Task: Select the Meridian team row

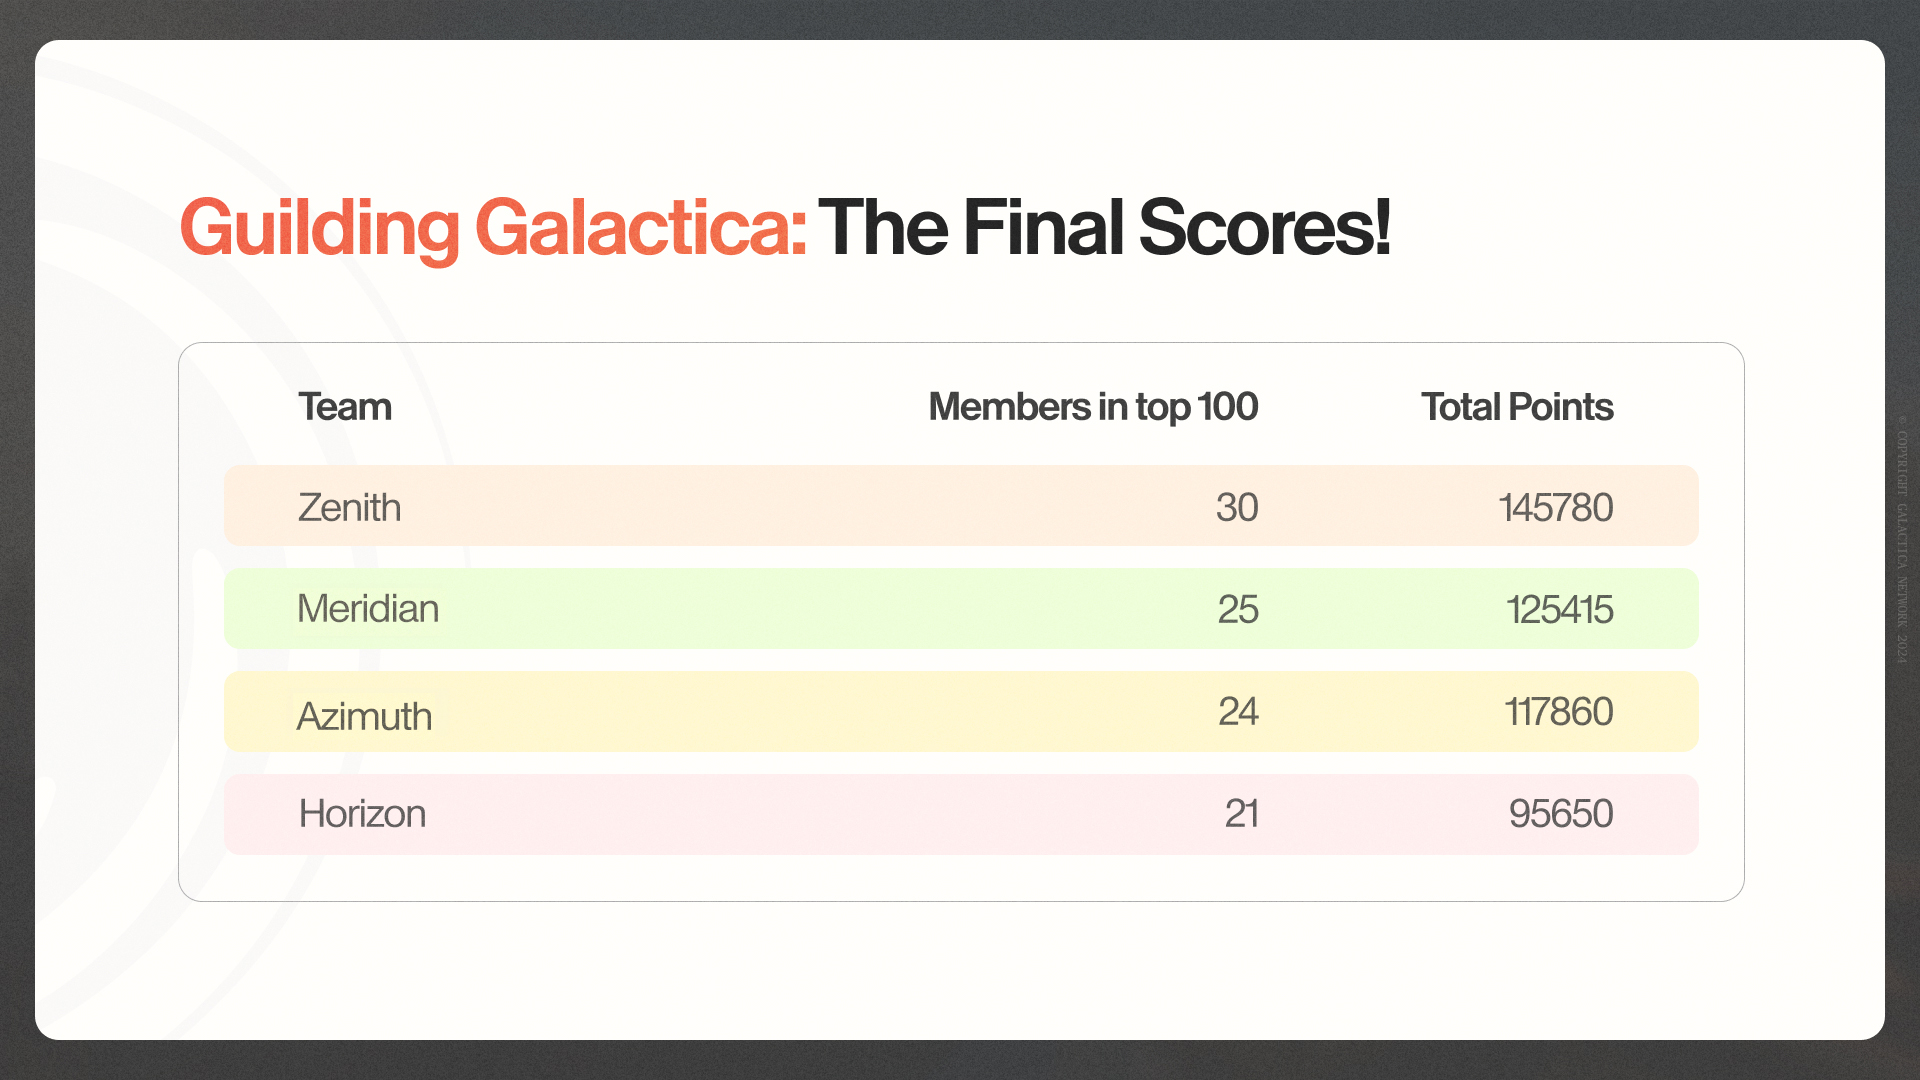Action: tap(961, 608)
